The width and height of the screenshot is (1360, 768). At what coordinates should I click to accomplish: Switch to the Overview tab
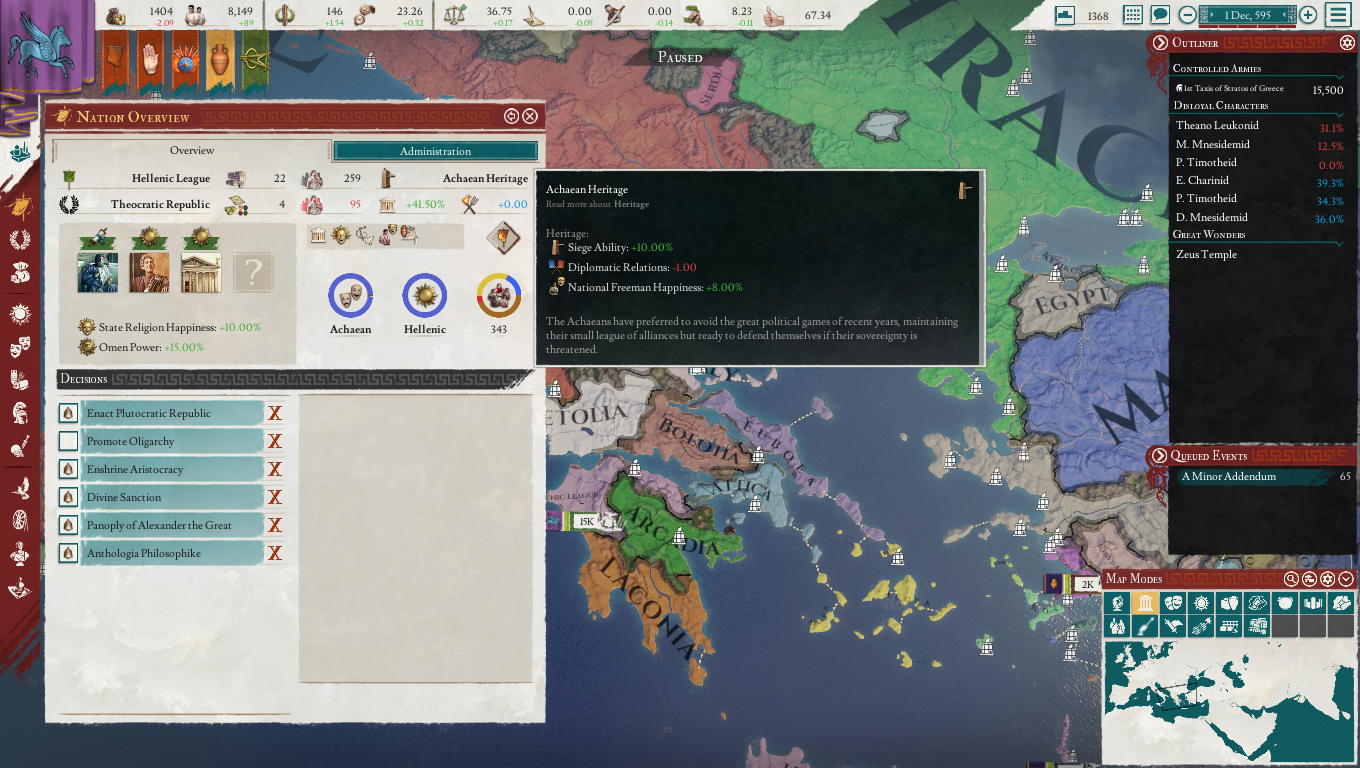pos(191,151)
